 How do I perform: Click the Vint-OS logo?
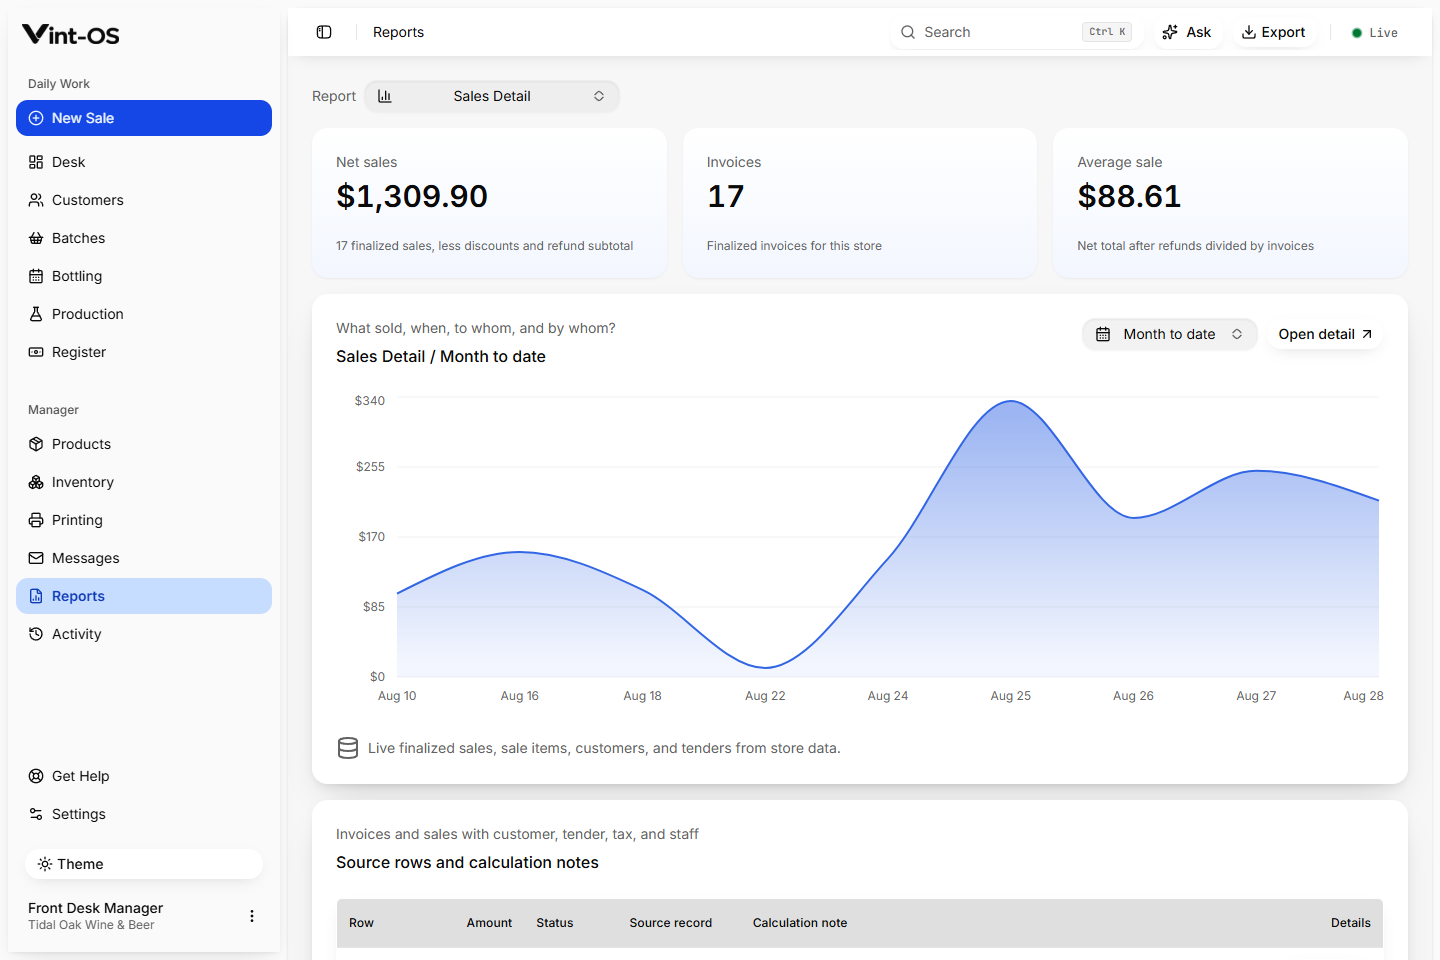click(71, 35)
